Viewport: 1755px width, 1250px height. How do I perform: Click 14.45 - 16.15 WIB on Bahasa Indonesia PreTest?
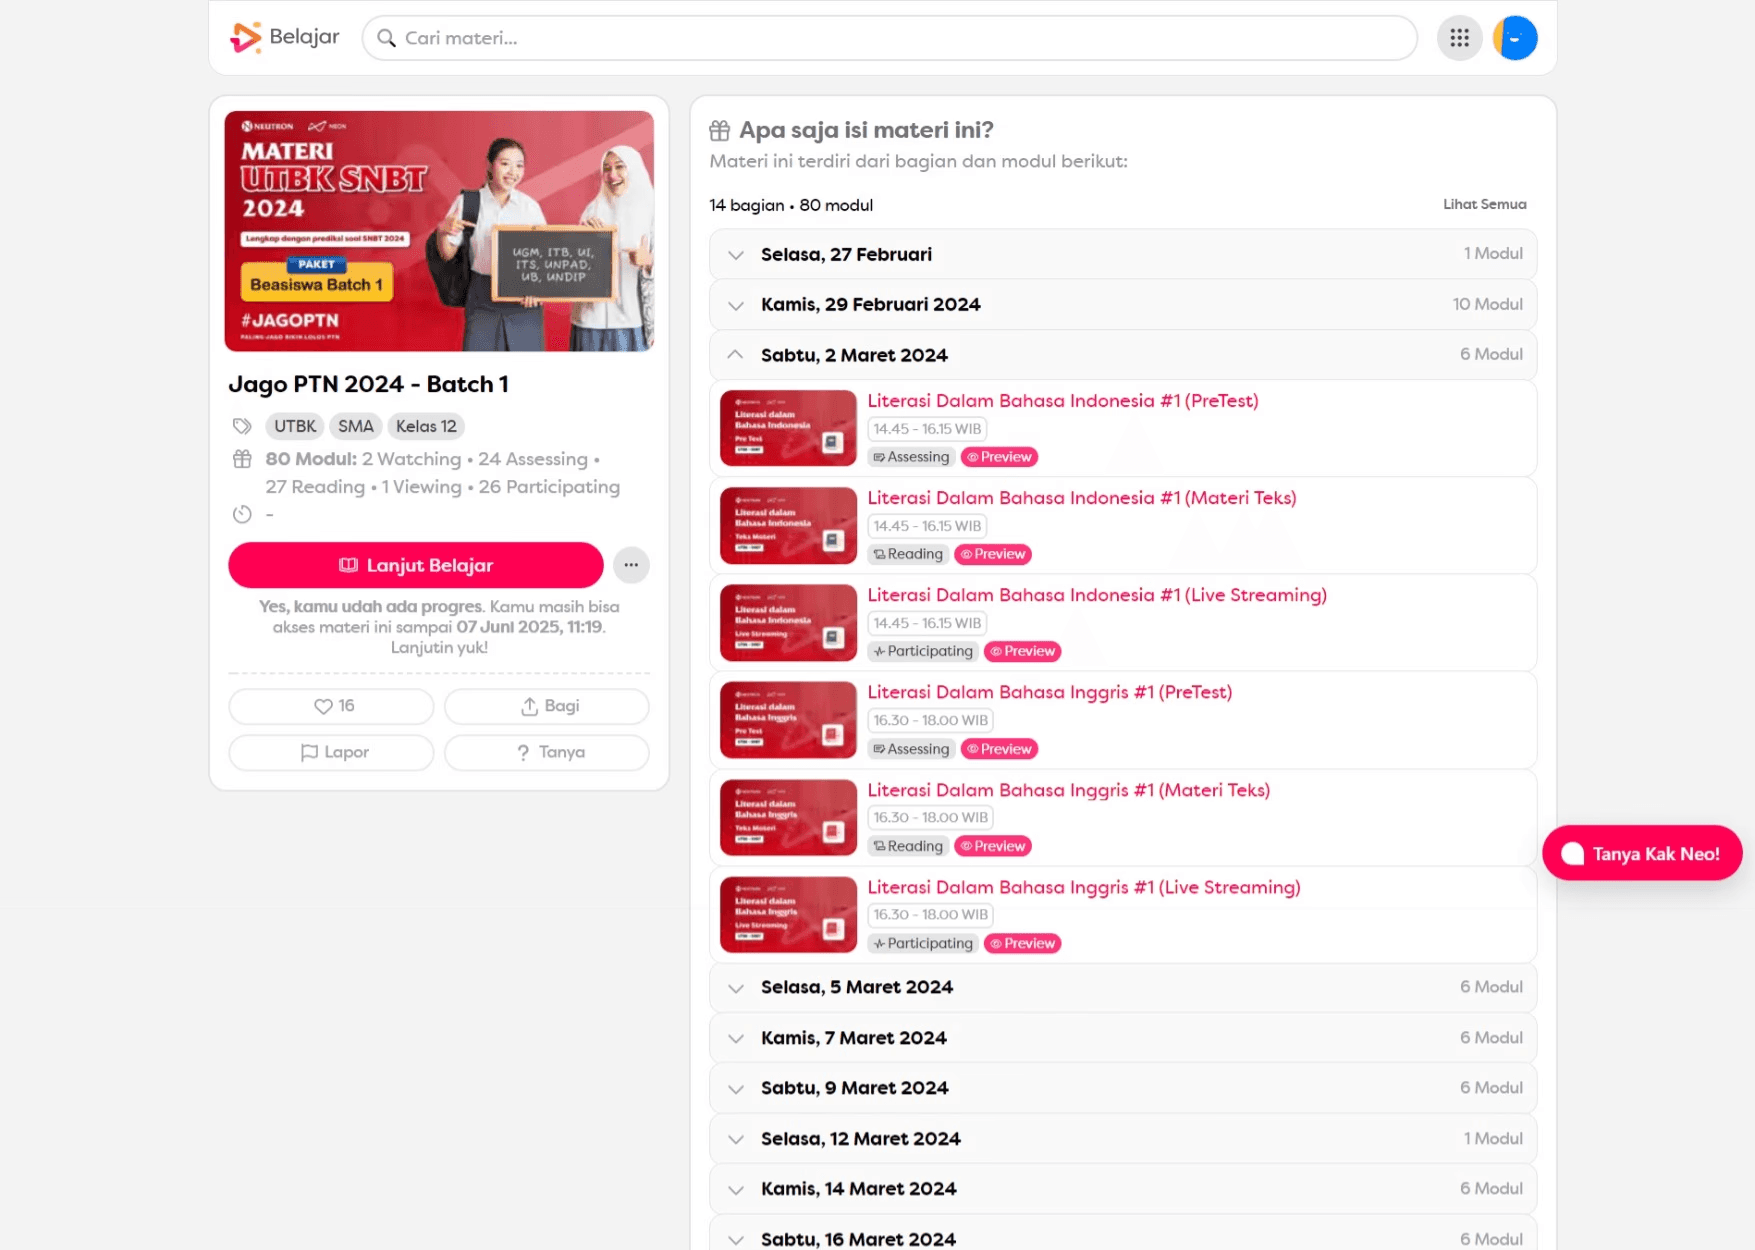click(x=927, y=429)
